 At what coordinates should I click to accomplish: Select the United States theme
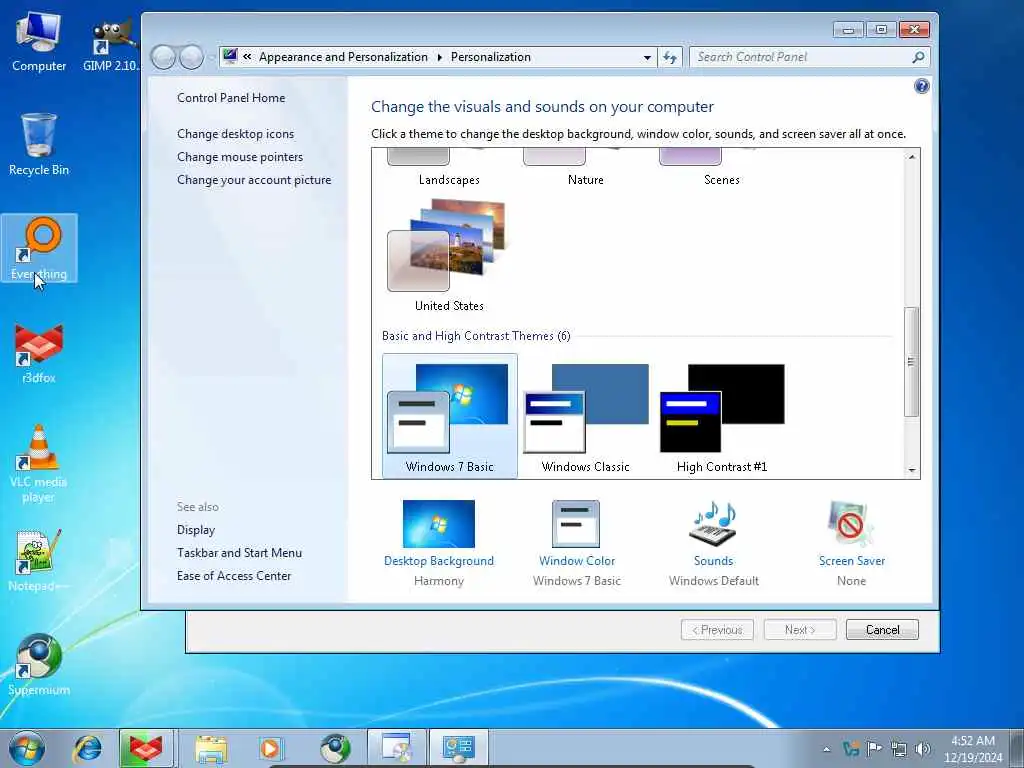point(449,256)
